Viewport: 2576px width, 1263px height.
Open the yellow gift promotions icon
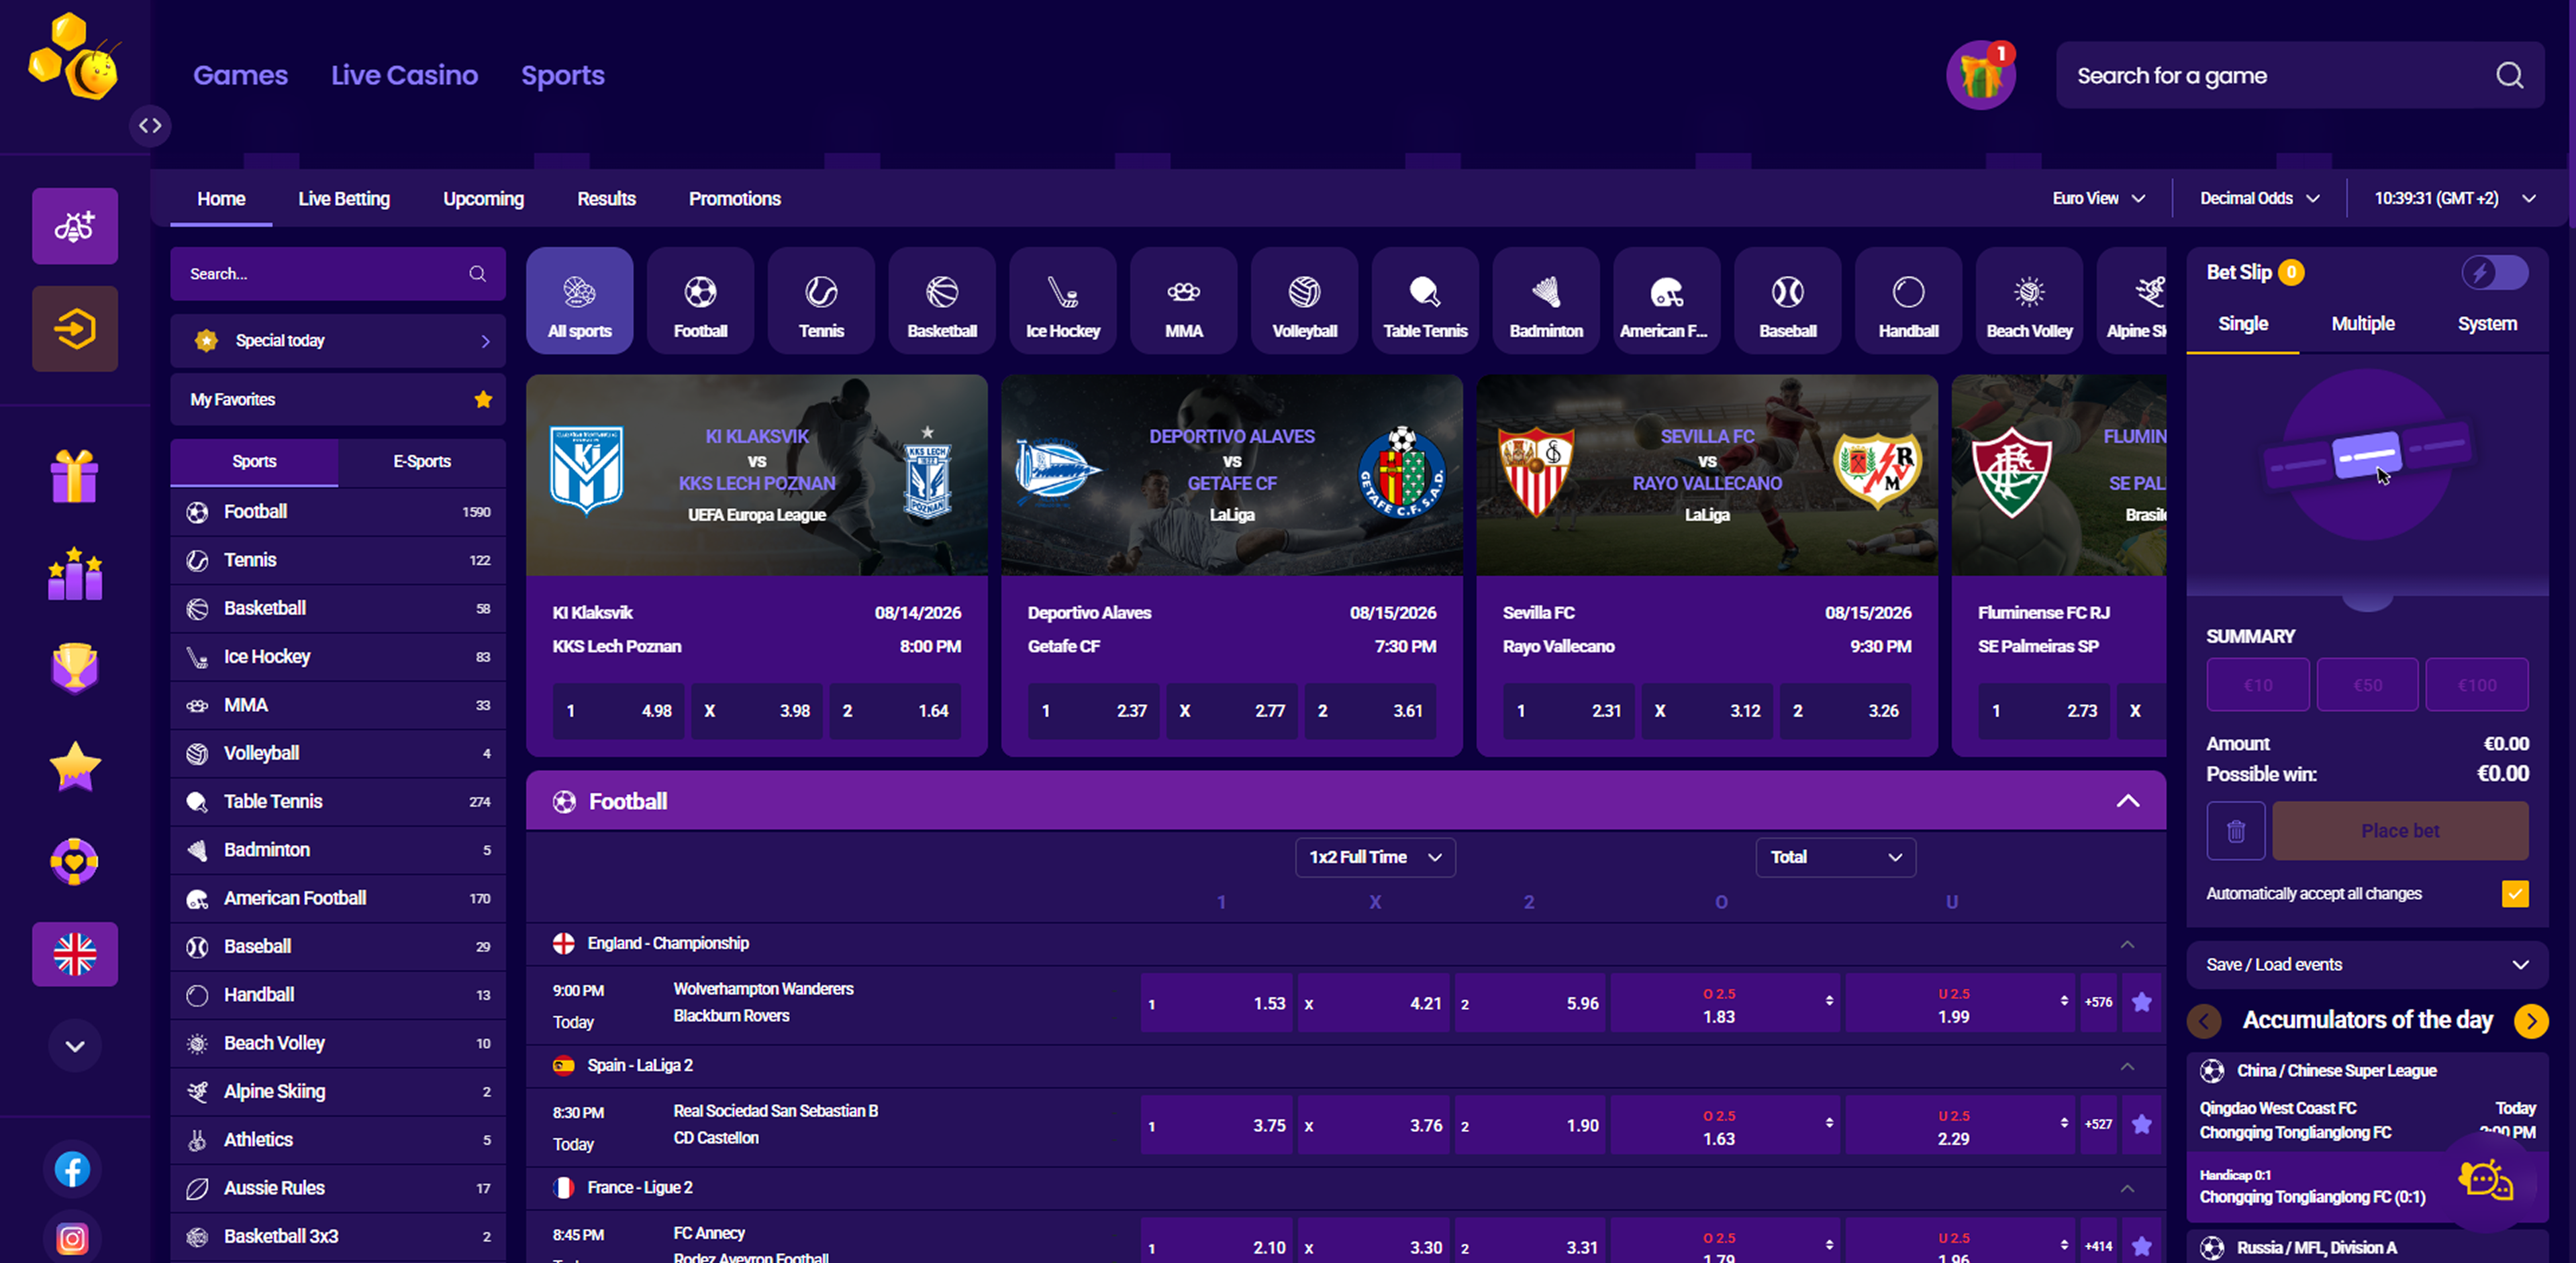coord(75,476)
